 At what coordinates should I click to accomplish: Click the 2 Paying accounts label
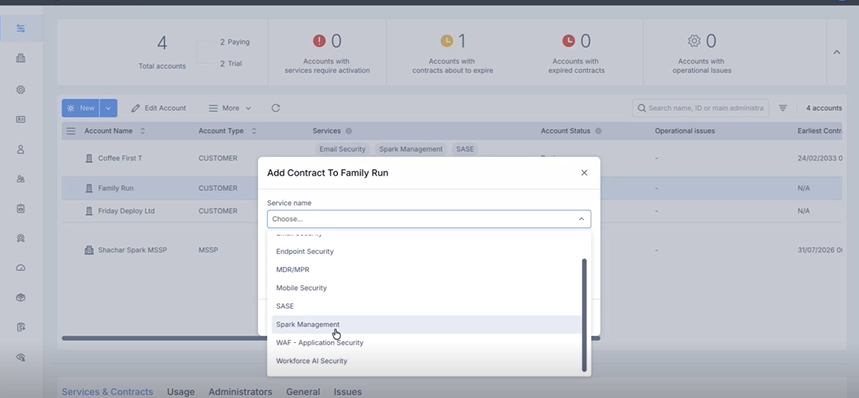click(234, 42)
